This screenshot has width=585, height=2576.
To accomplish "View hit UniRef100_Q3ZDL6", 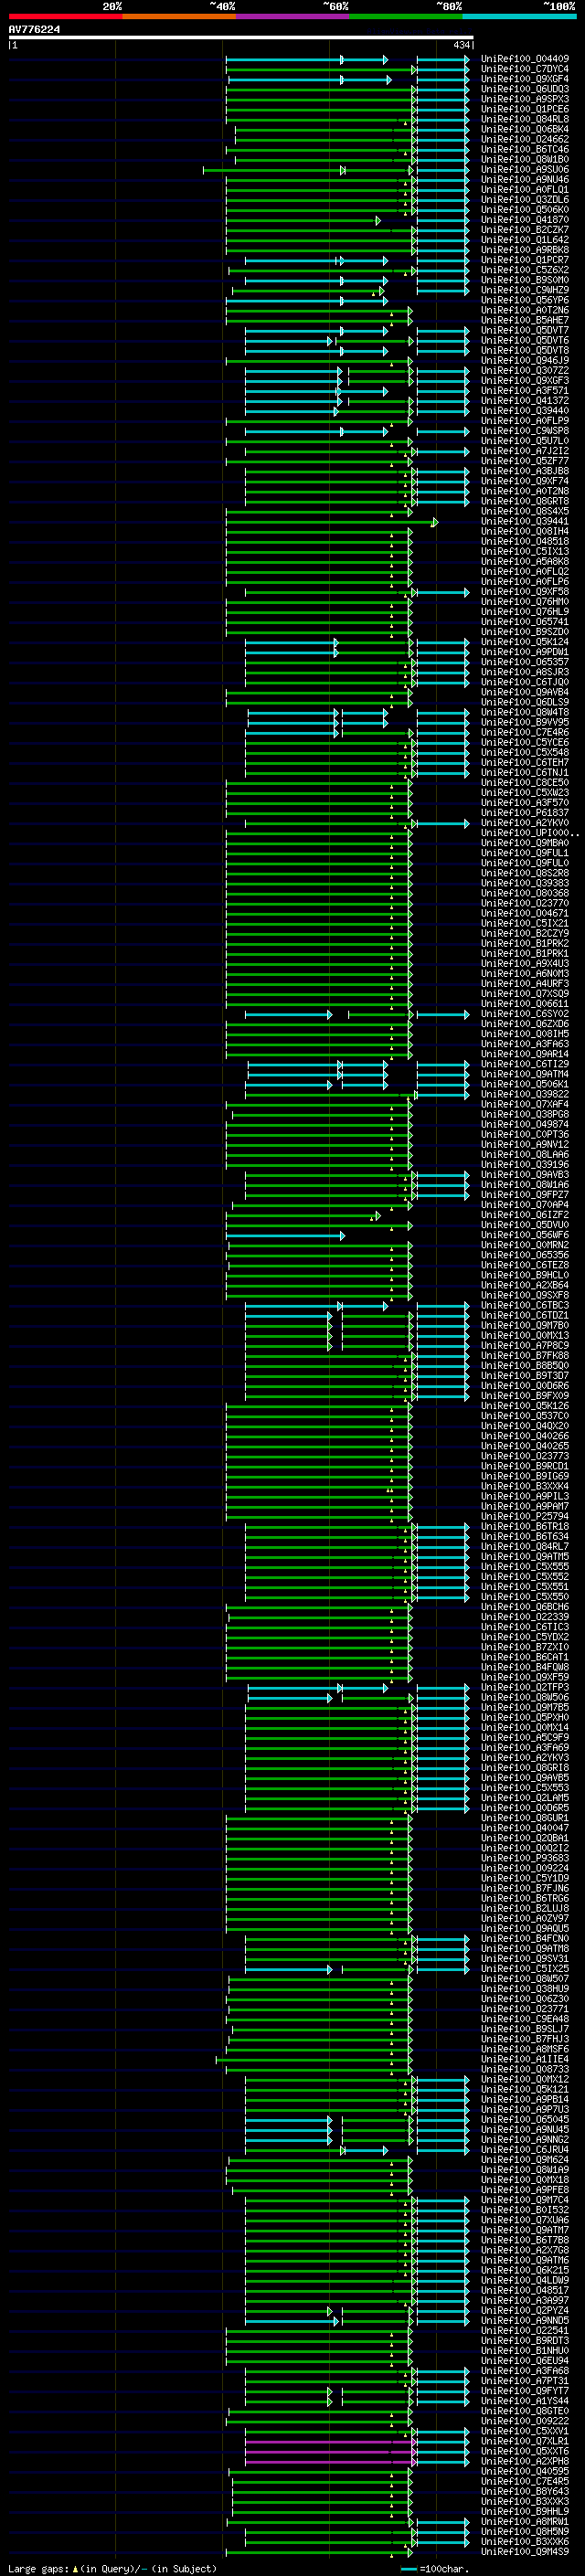I will point(525,200).
